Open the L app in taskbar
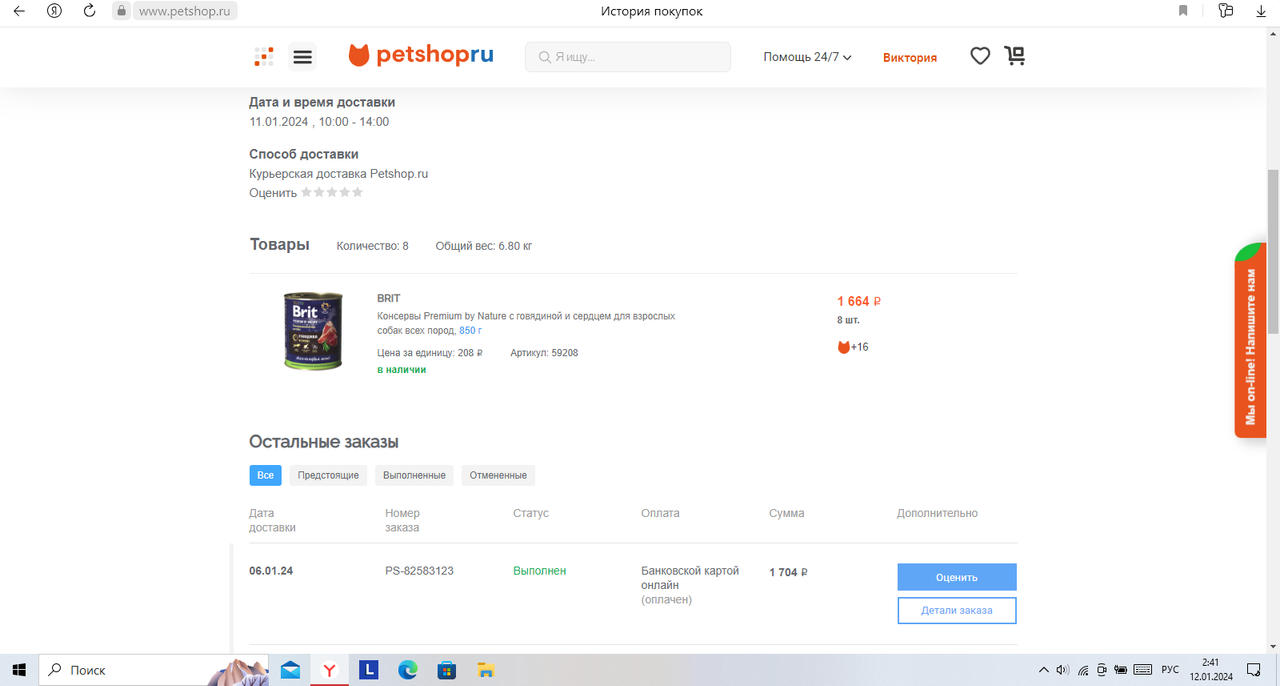 (x=367, y=670)
